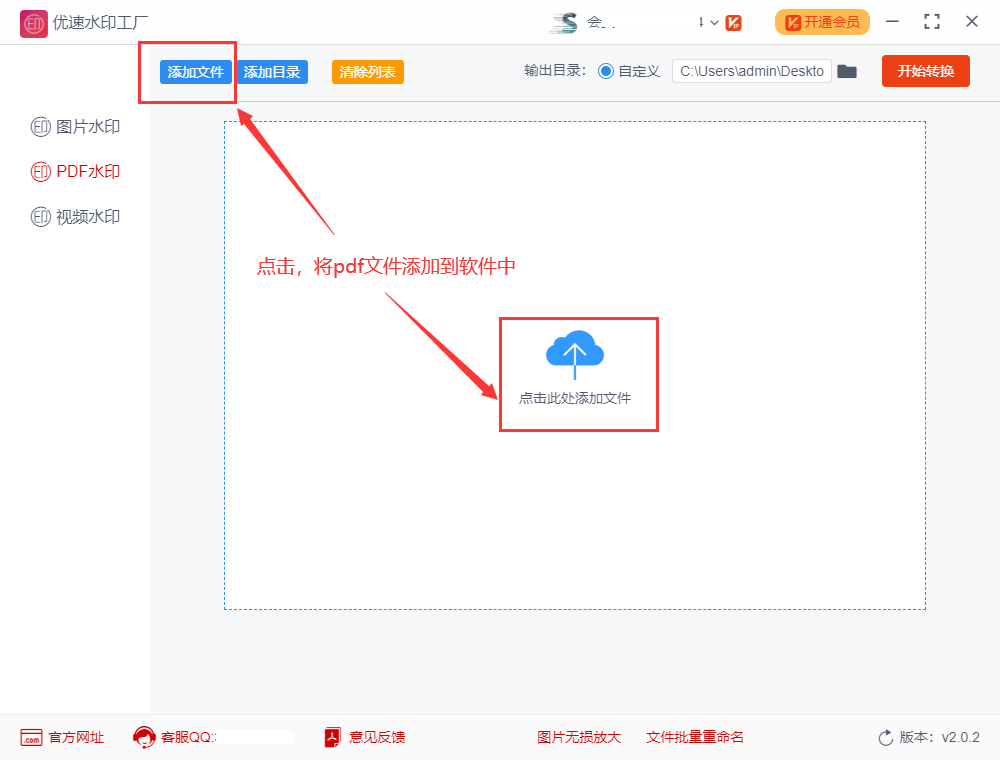Open the 视频水印 function

(x=40, y=216)
